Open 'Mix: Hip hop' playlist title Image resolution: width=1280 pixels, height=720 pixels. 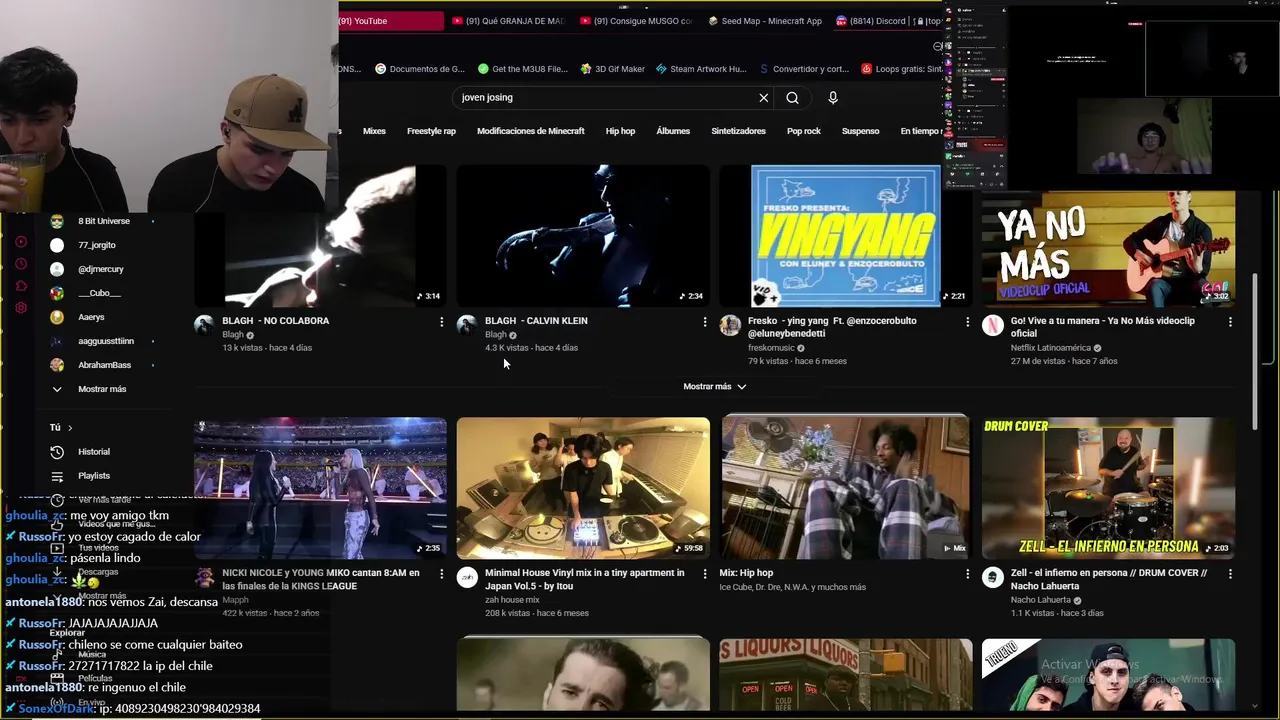click(746, 573)
